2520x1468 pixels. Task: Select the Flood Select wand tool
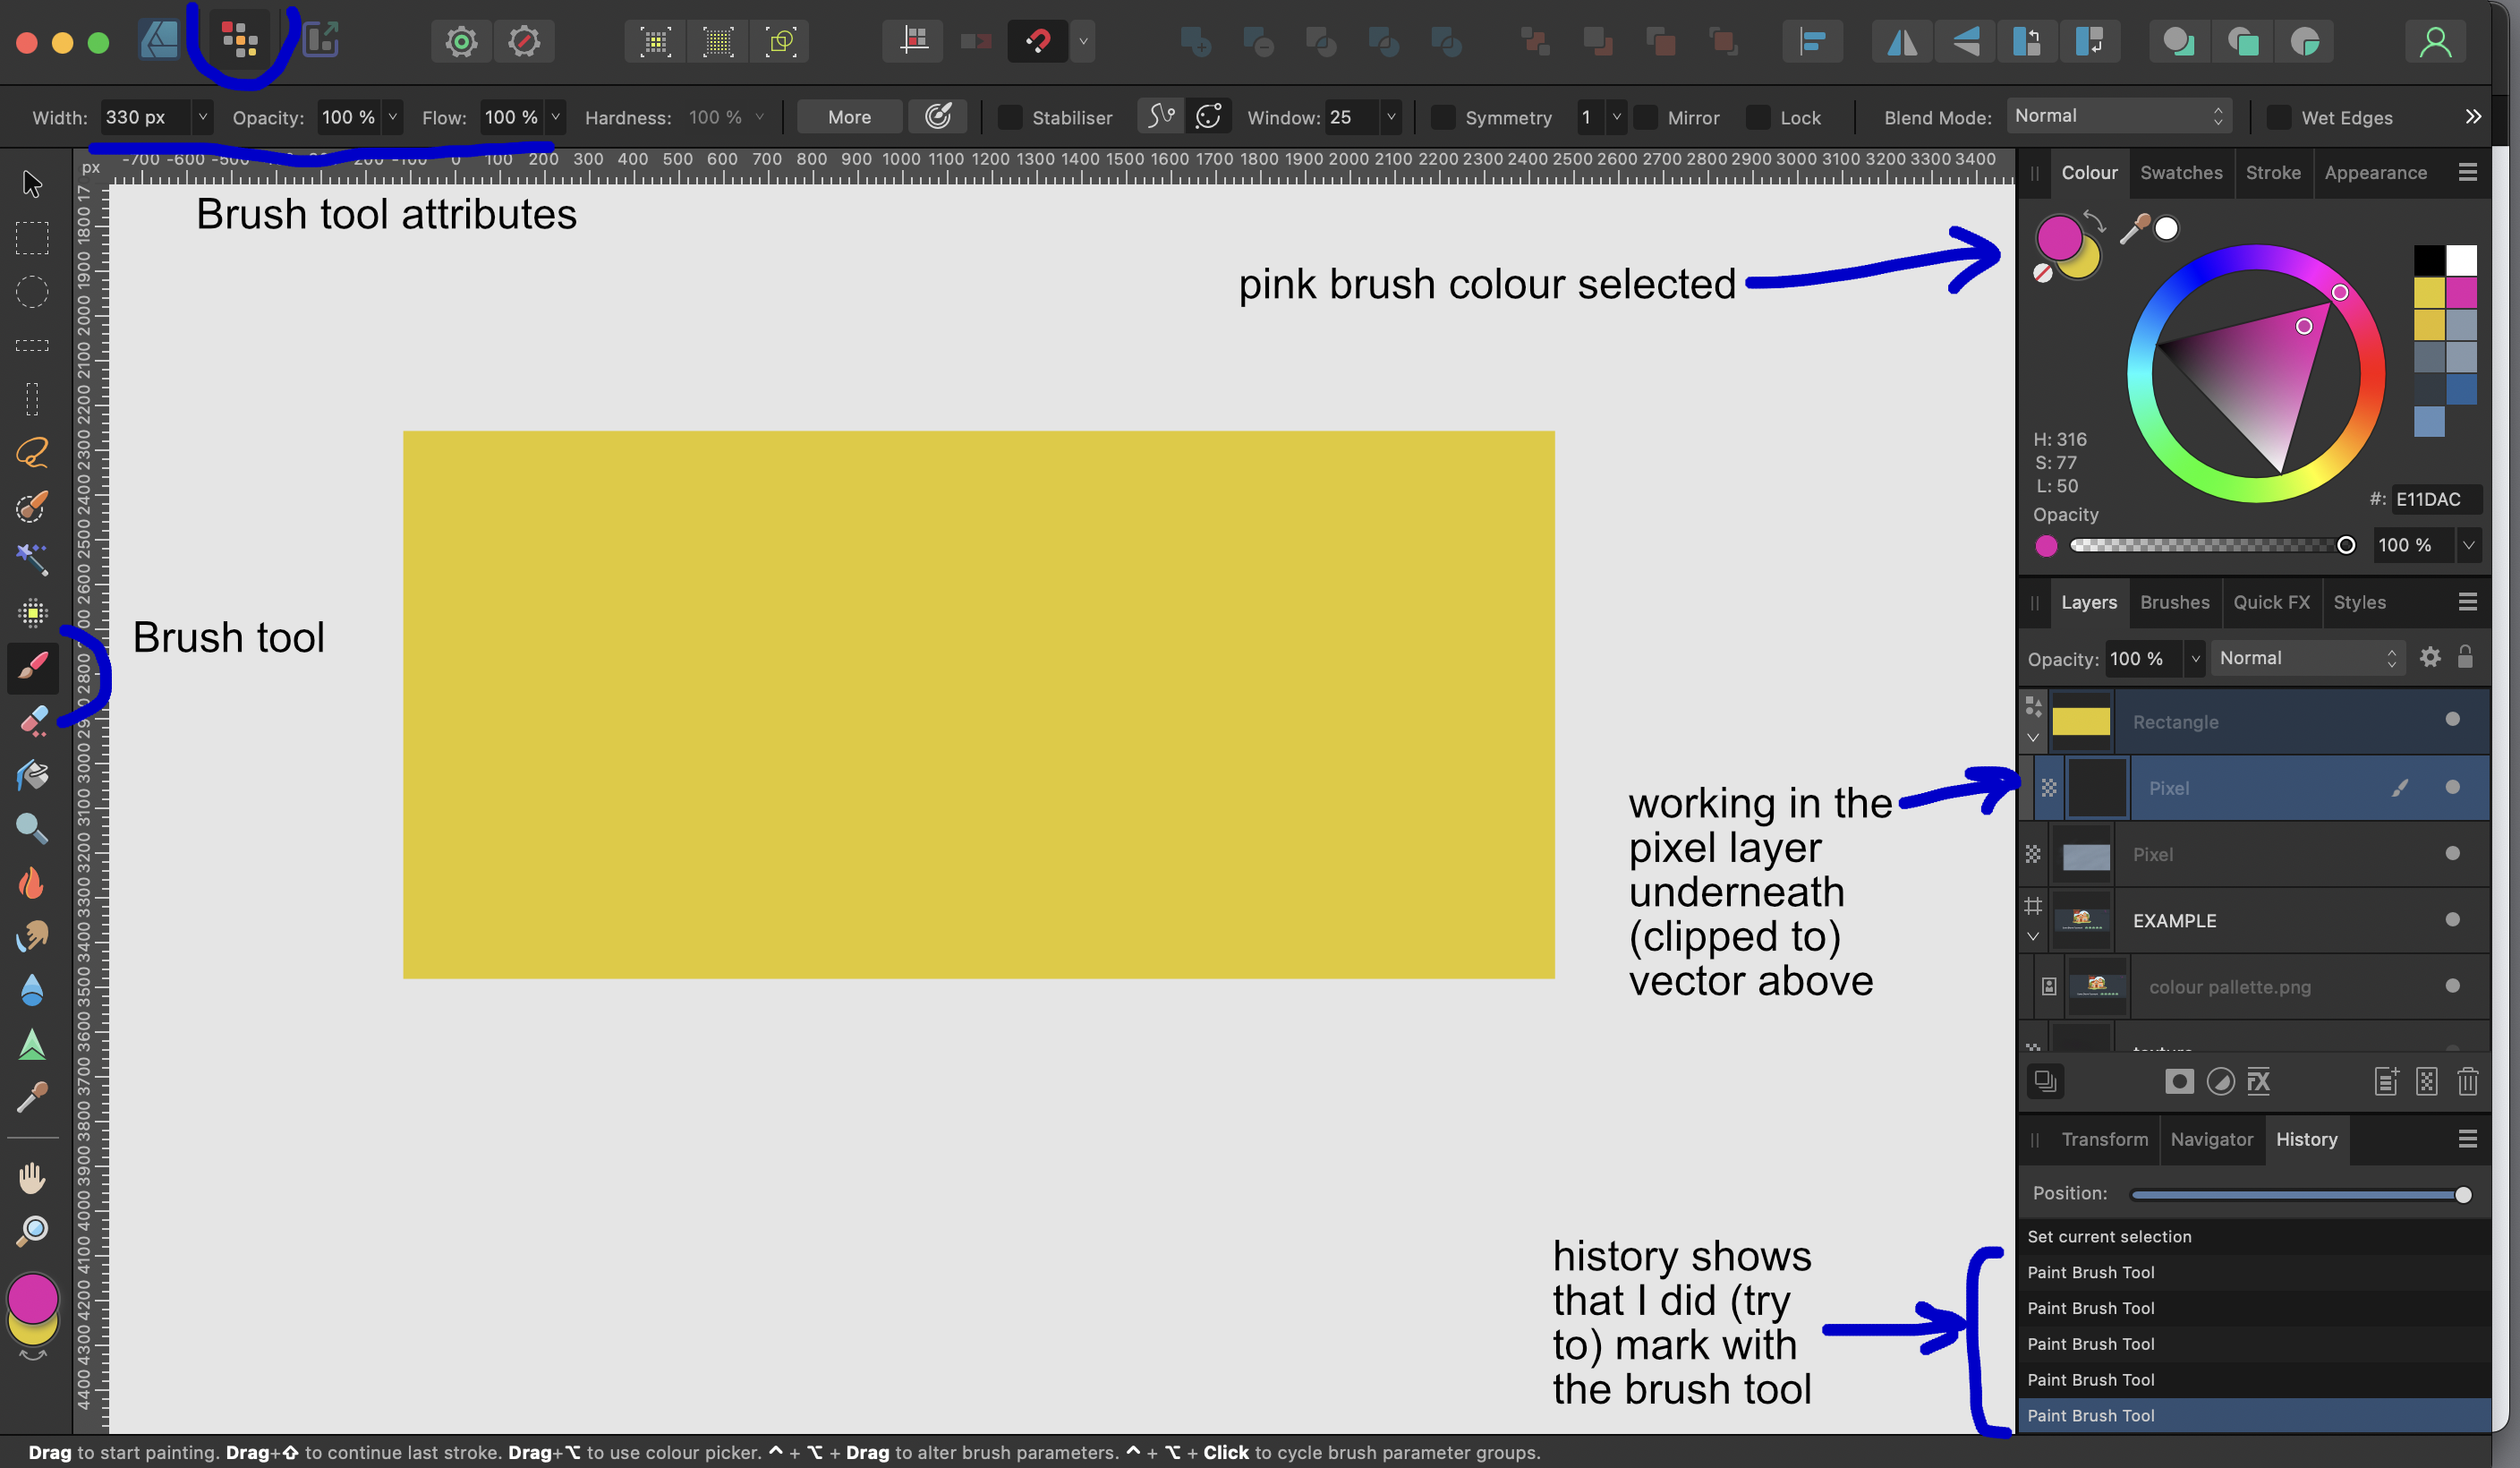(32, 559)
